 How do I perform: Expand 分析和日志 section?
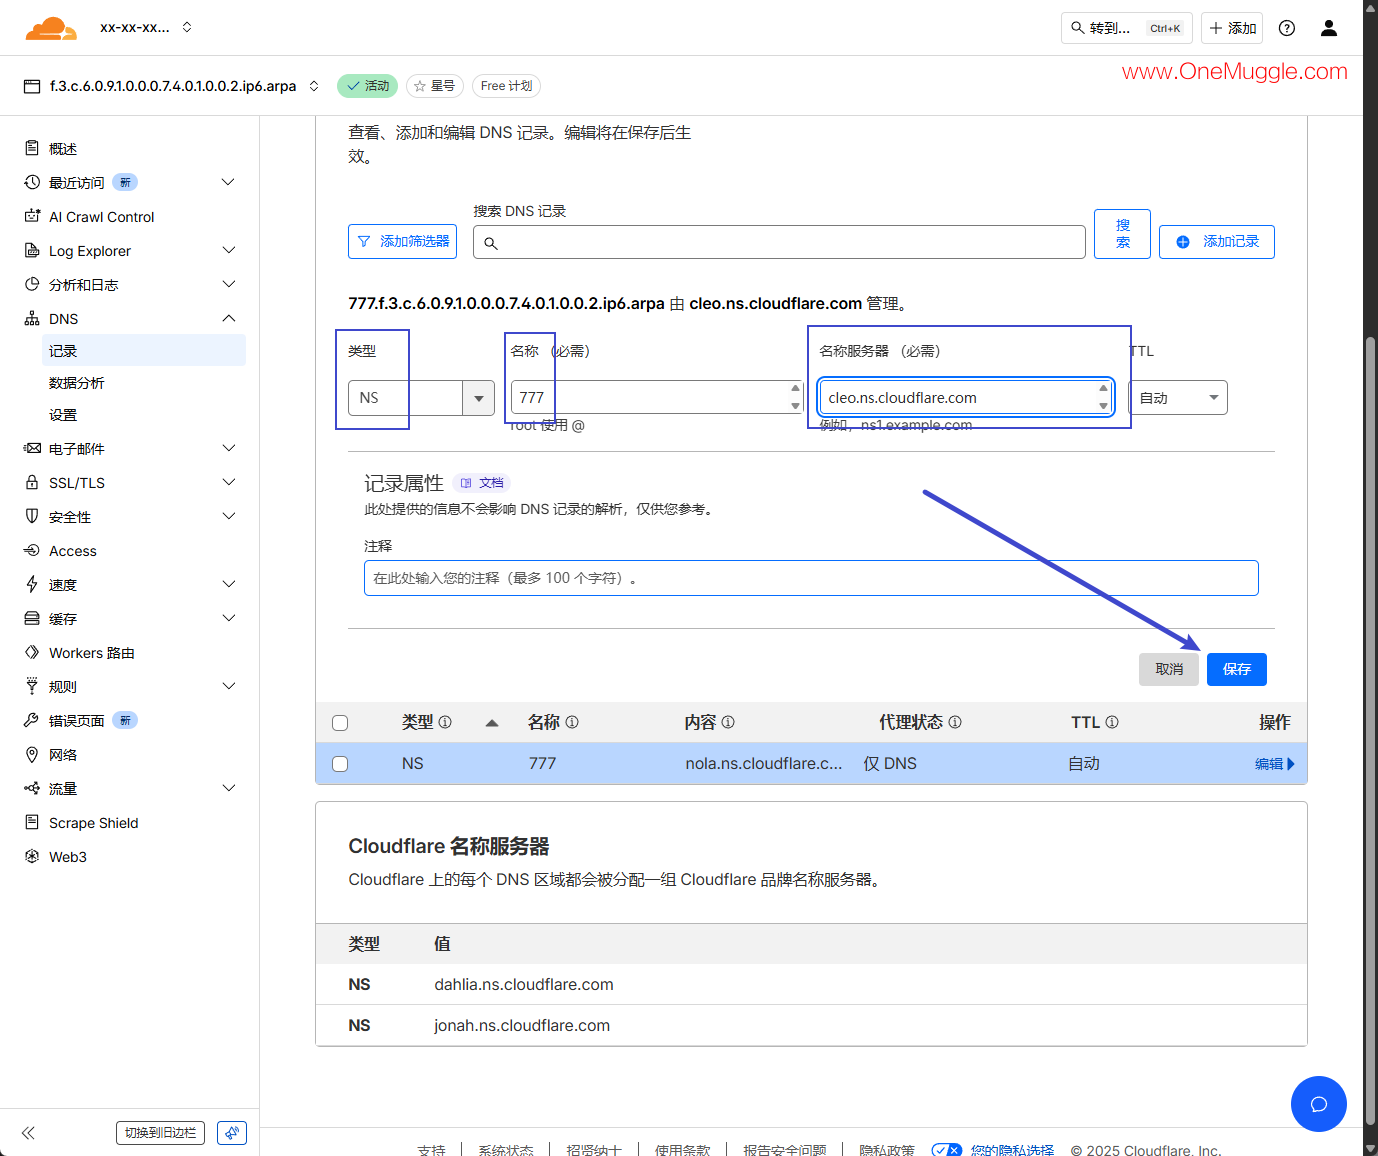coord(228,284)
